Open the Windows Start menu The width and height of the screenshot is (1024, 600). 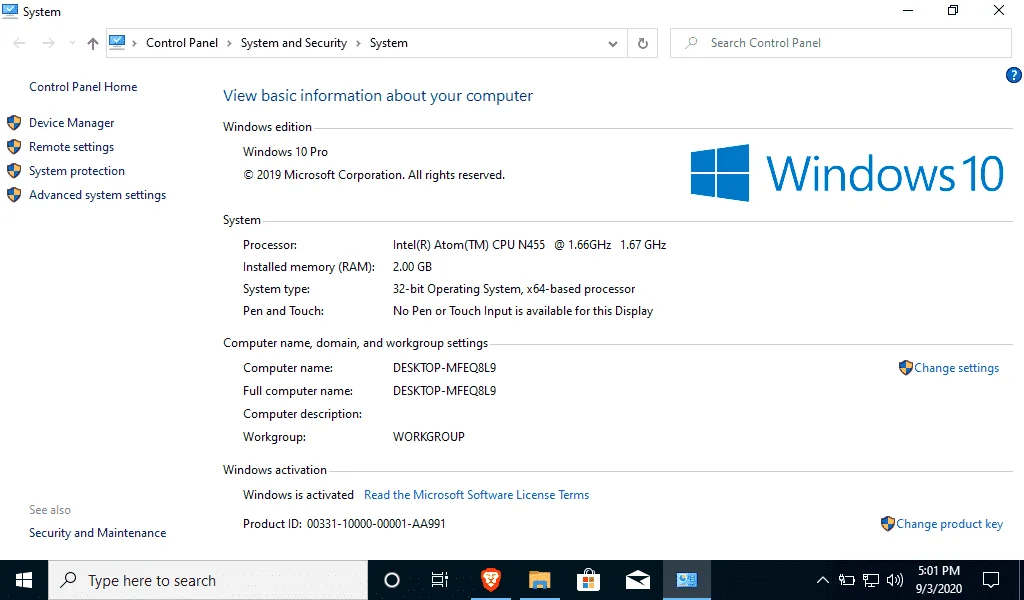[x=24, y=580]
